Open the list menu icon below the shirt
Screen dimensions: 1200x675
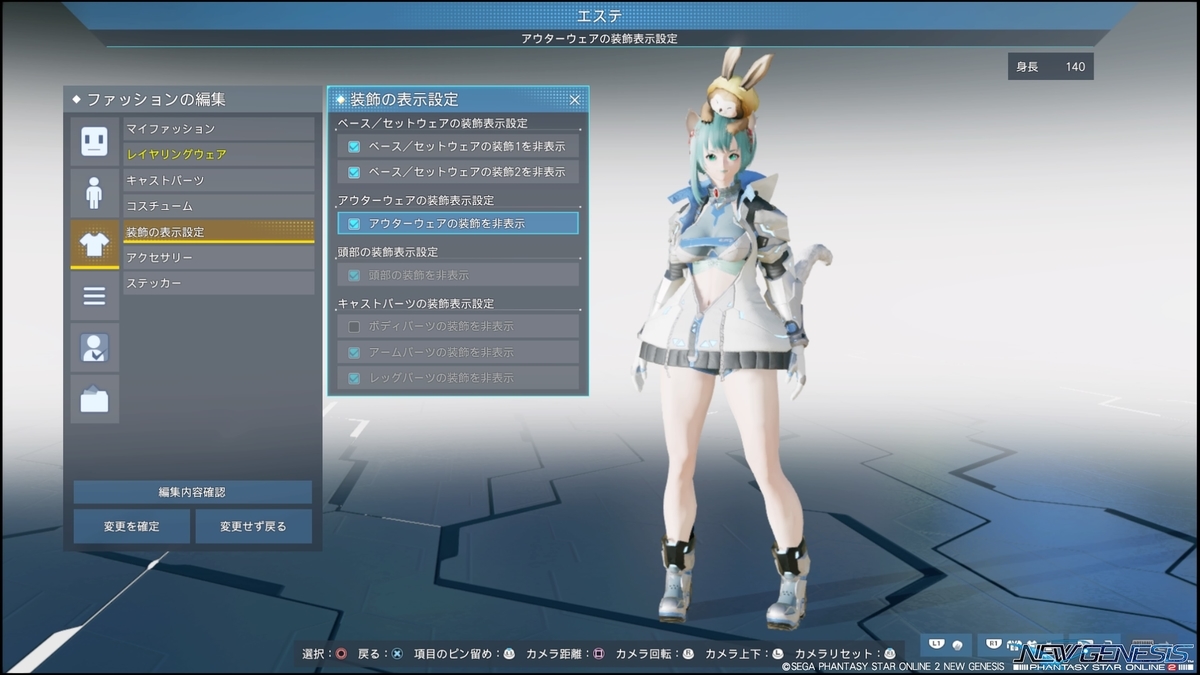pos(94,296)
